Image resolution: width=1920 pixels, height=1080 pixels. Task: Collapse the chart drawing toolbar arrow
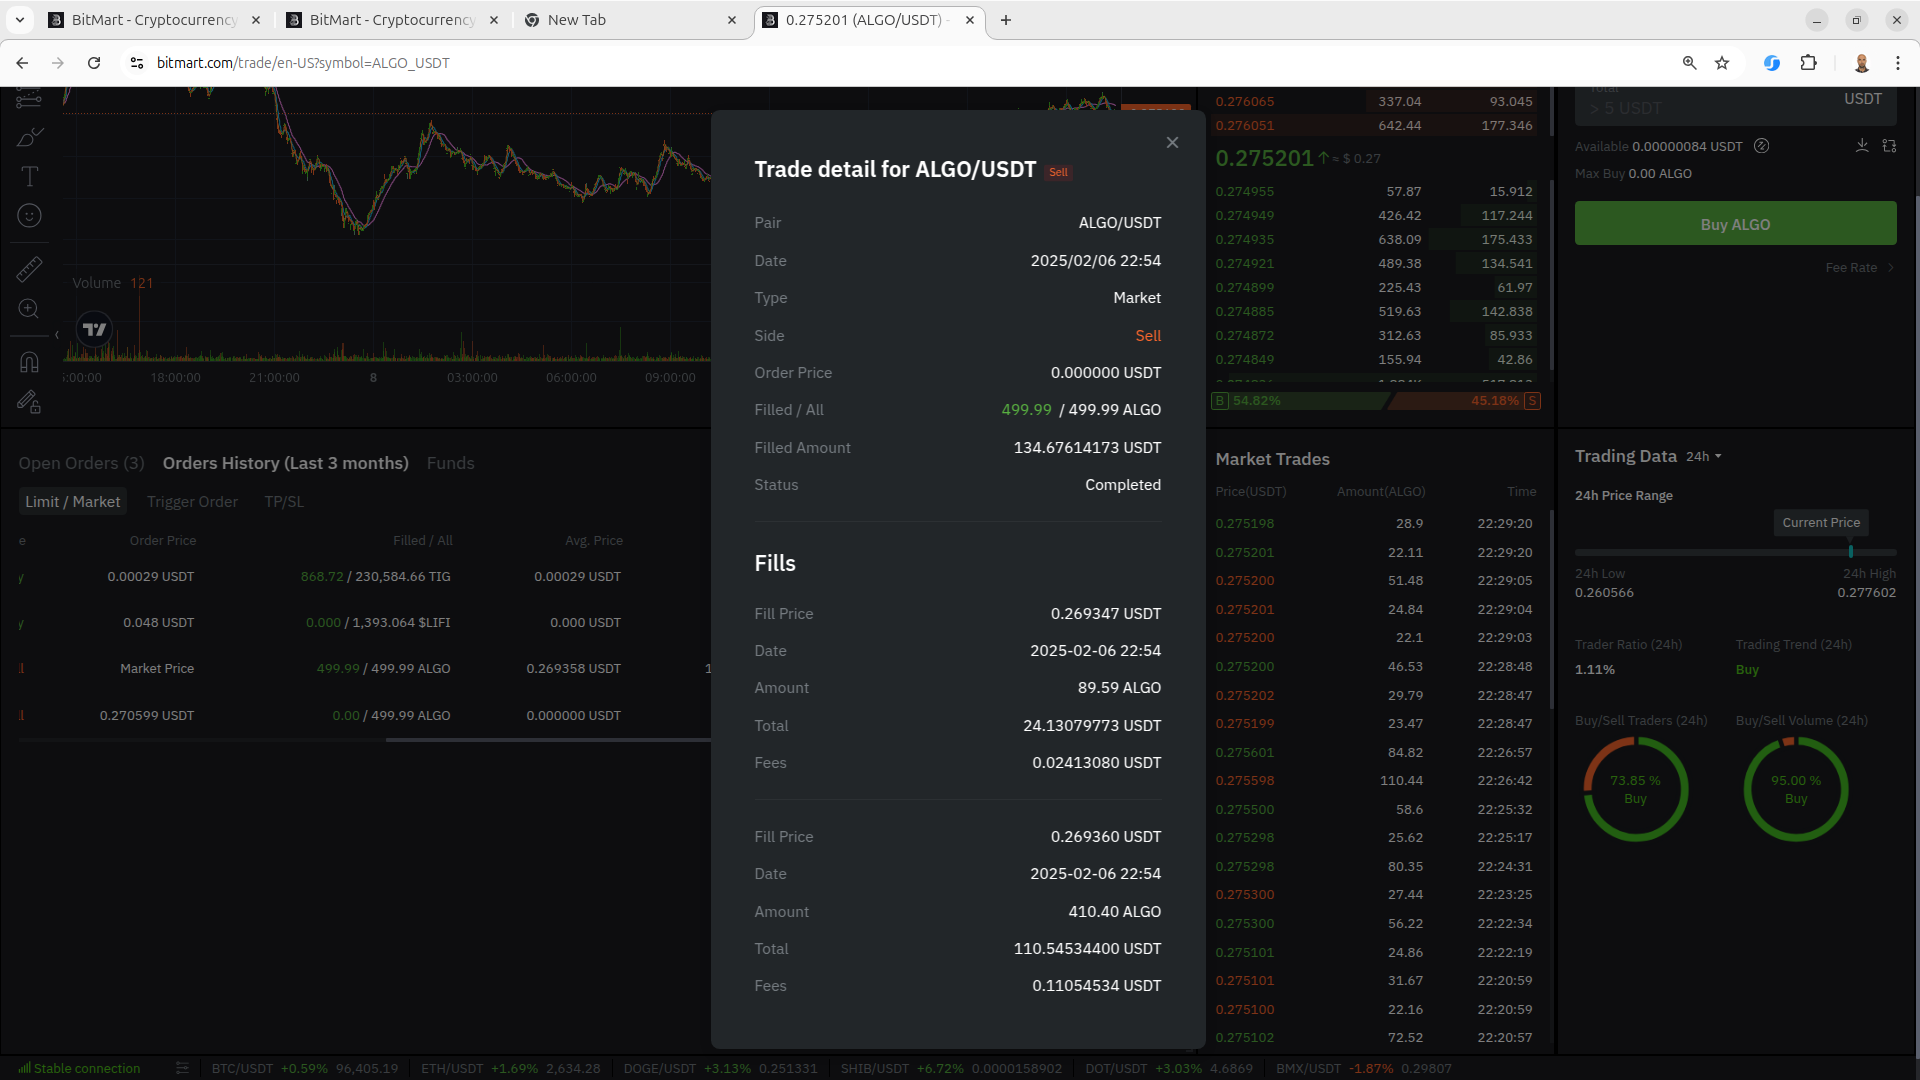pyautogui.click(x=57, y=335)
